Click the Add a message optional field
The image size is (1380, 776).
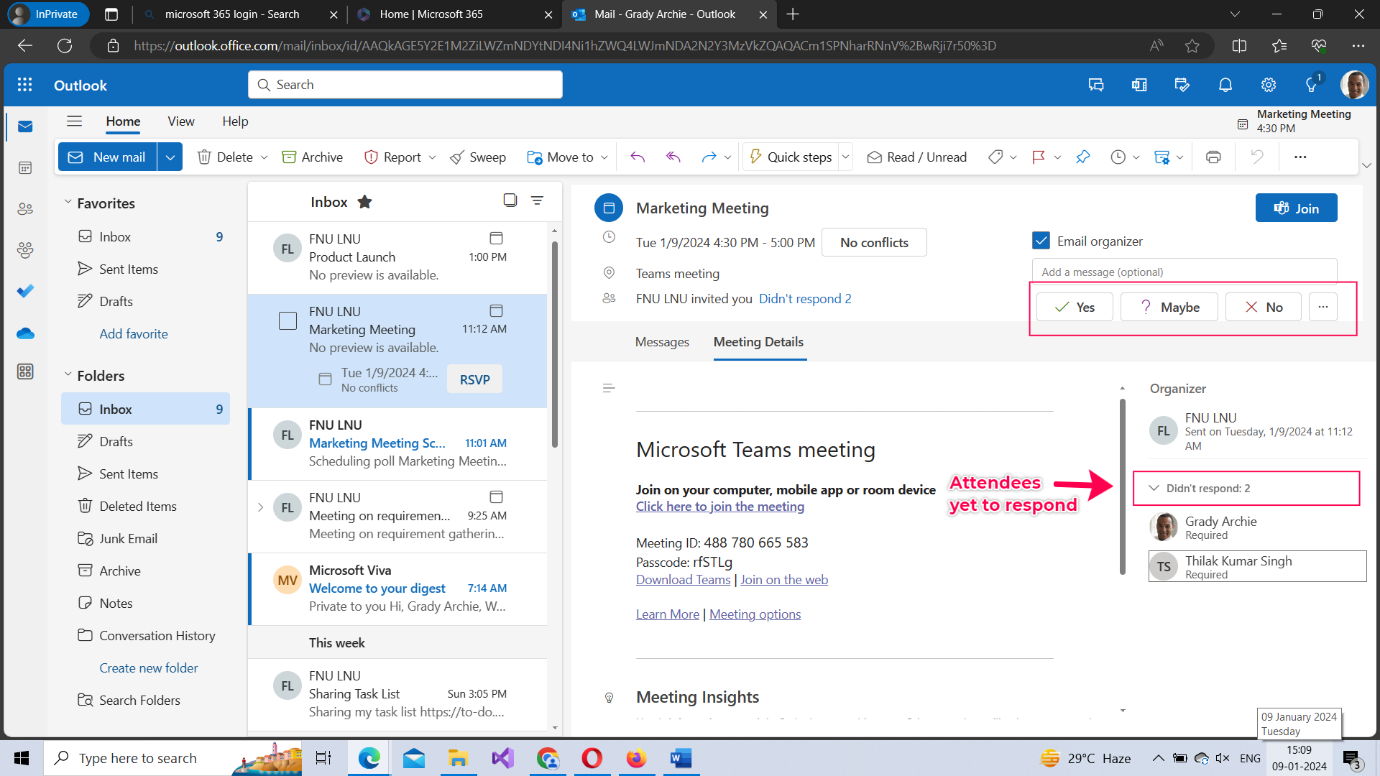[1184, 272]
